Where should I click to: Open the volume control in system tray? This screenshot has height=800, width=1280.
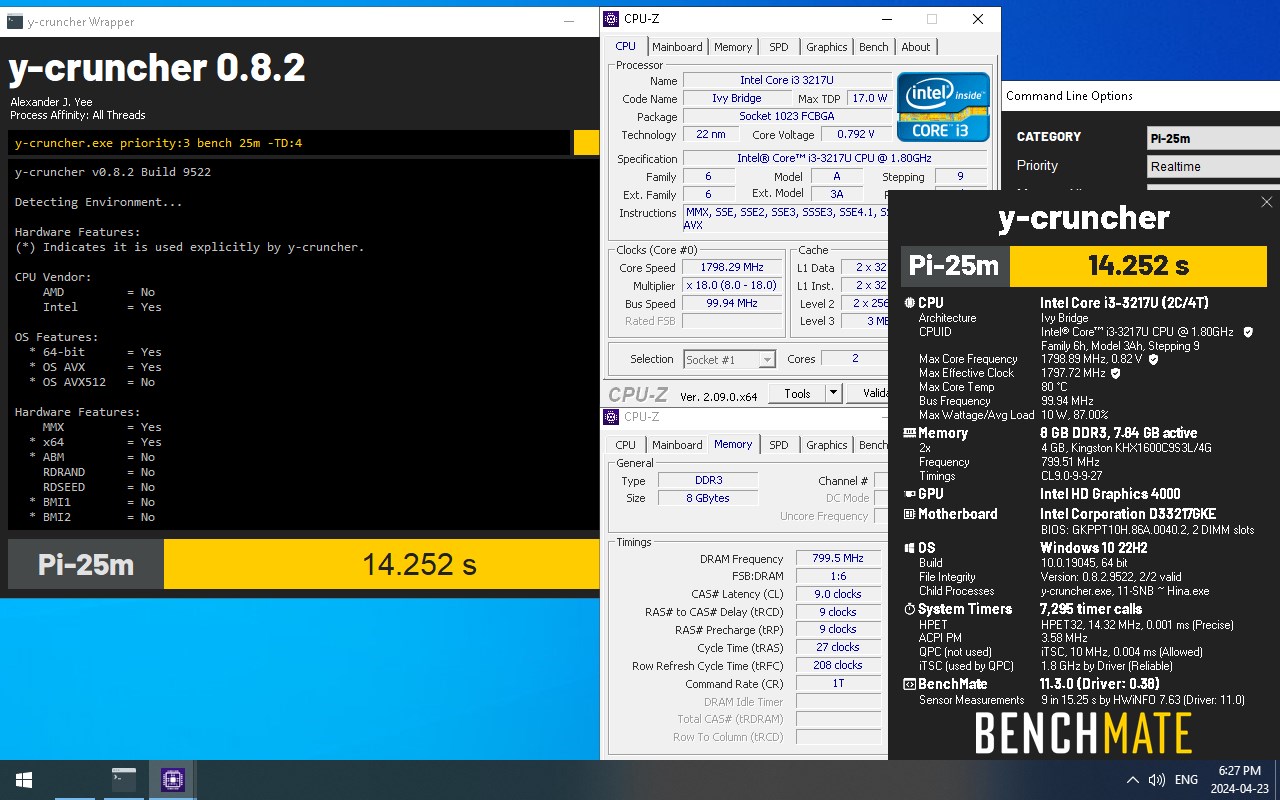pos(1157,780)
